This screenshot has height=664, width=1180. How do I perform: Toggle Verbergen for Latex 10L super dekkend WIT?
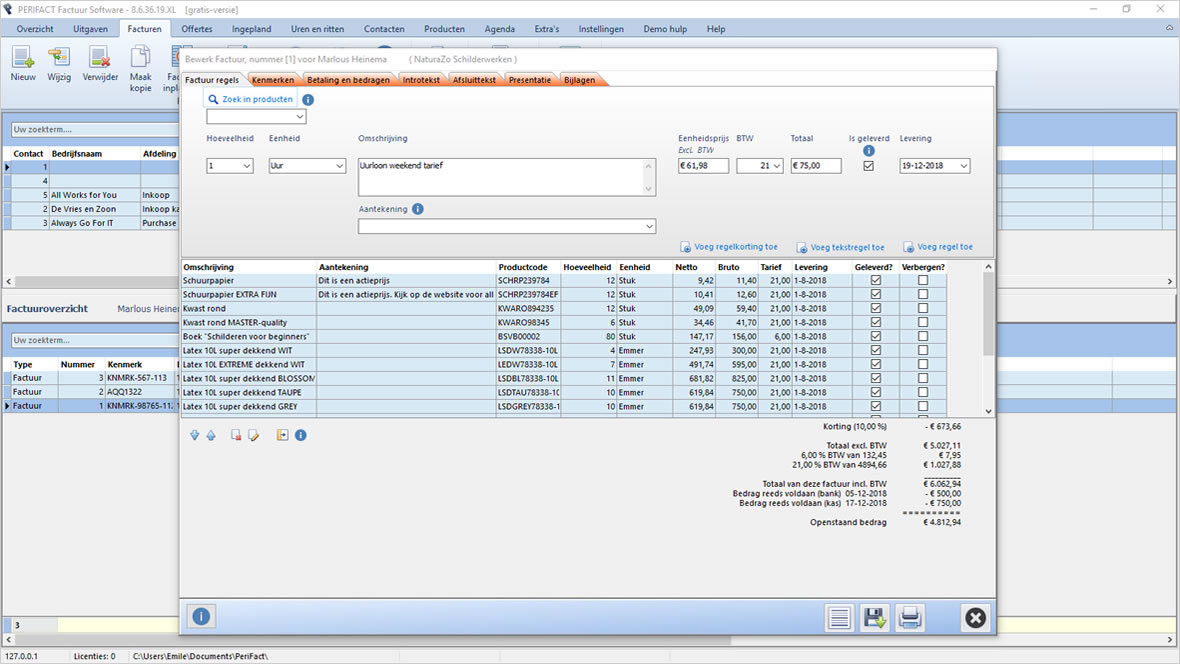click(923, 350)
